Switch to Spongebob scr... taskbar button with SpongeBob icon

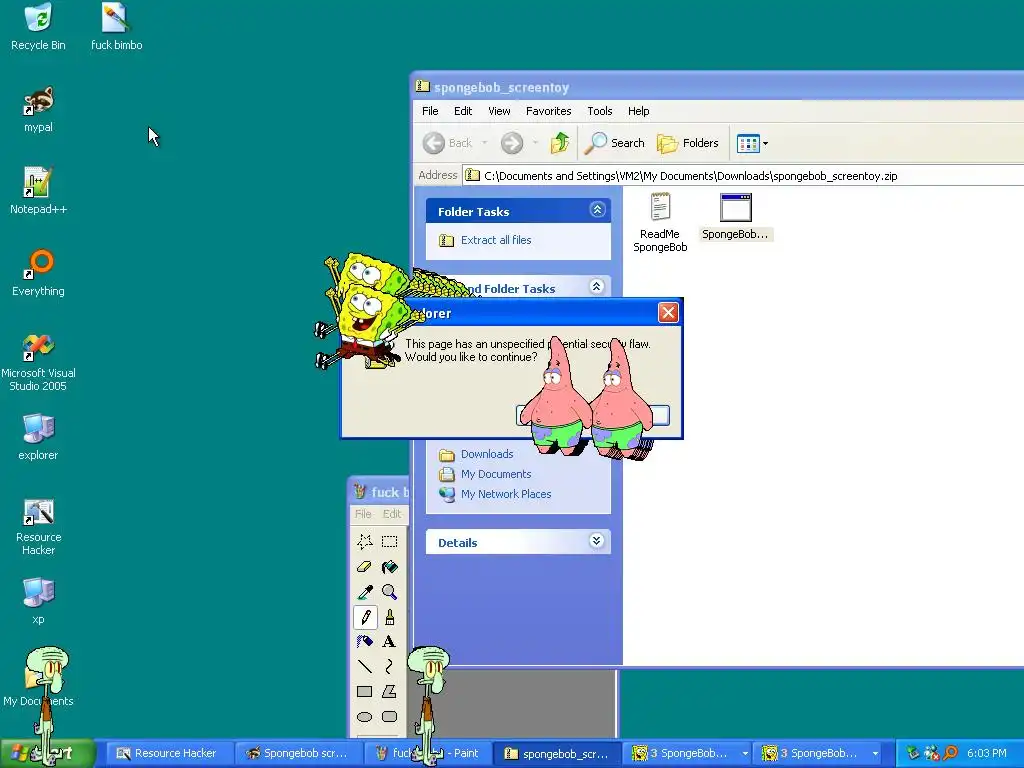coord(296,753)
